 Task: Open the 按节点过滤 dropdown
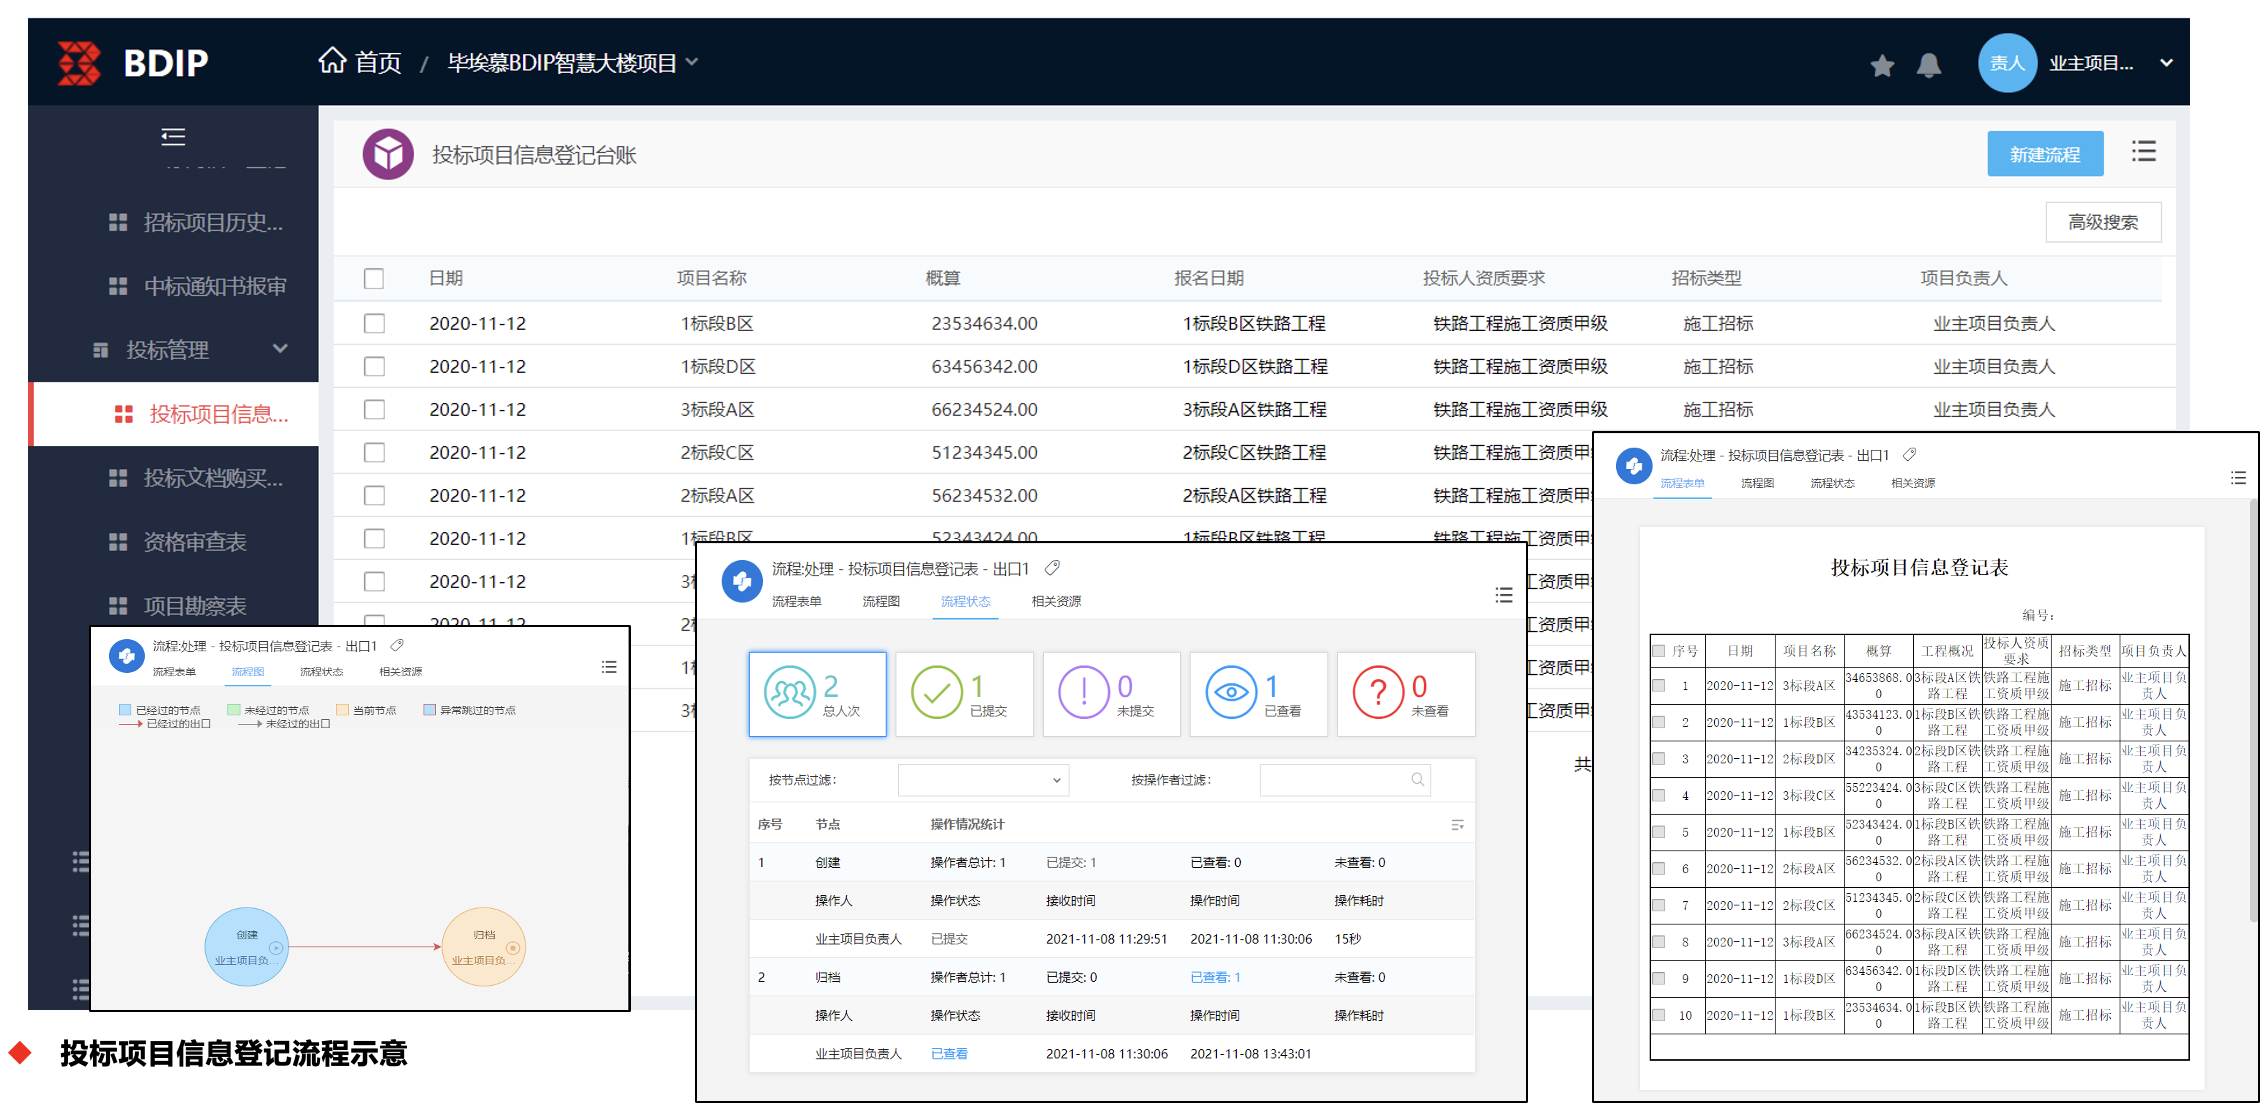coord(984,780)
